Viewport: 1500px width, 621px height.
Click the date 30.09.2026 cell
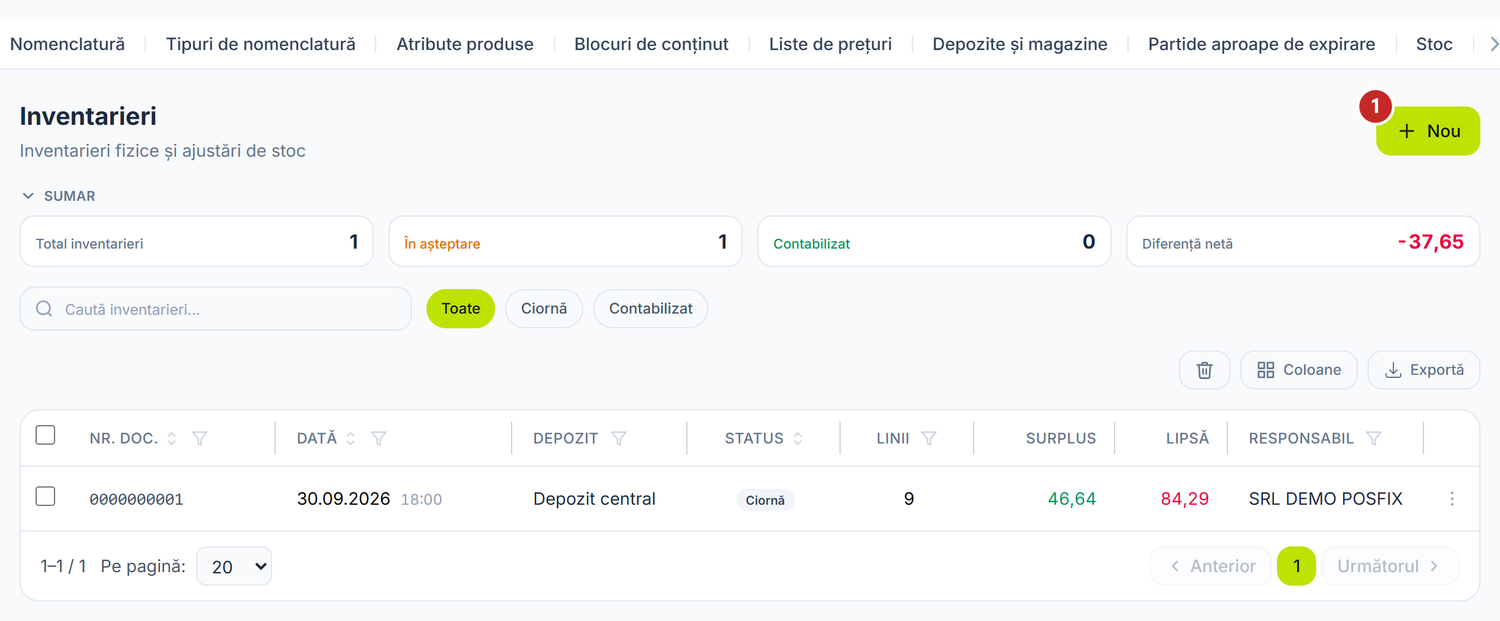[x=341, y=499]
